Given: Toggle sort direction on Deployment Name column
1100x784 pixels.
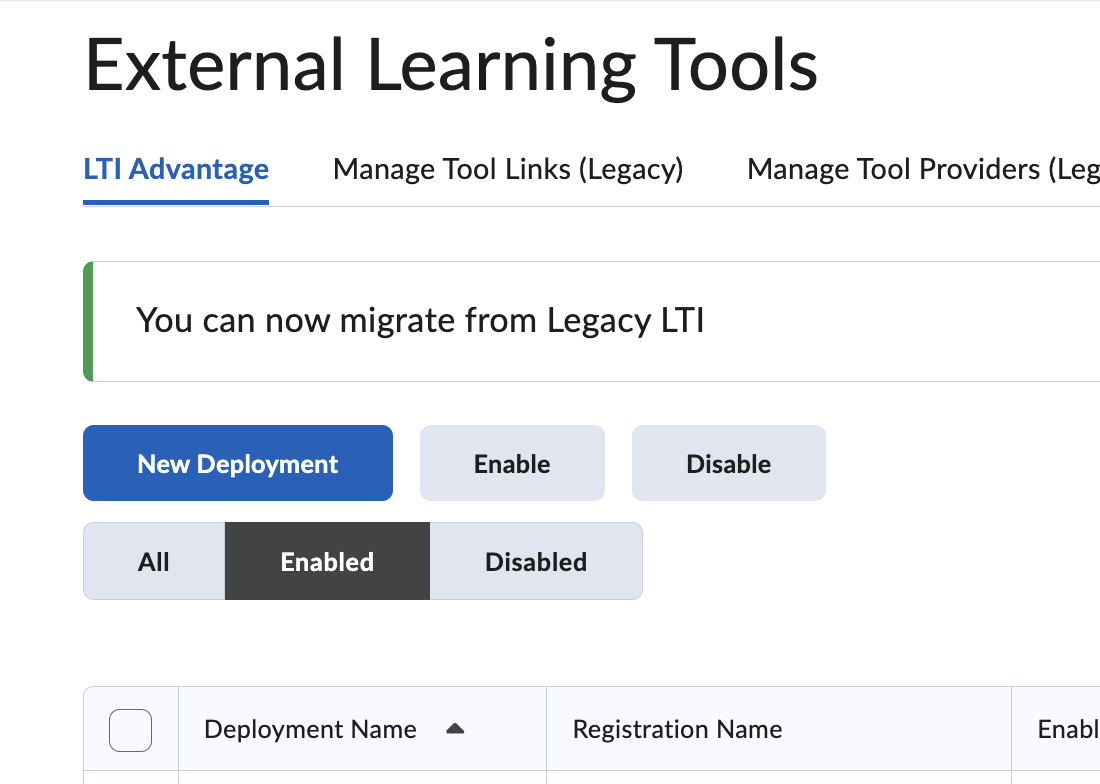Looking at the screenshot, I should (311, 729).
